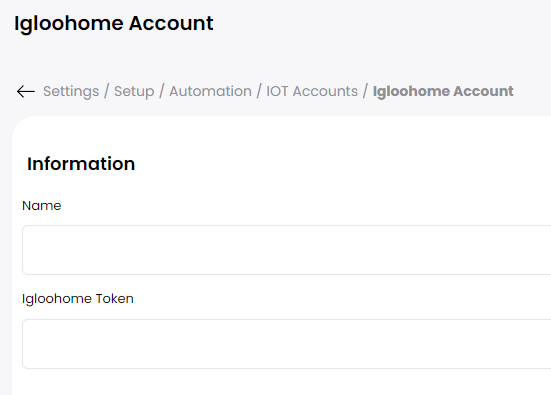Focus the Igloohome Token input field

point(286,344)
